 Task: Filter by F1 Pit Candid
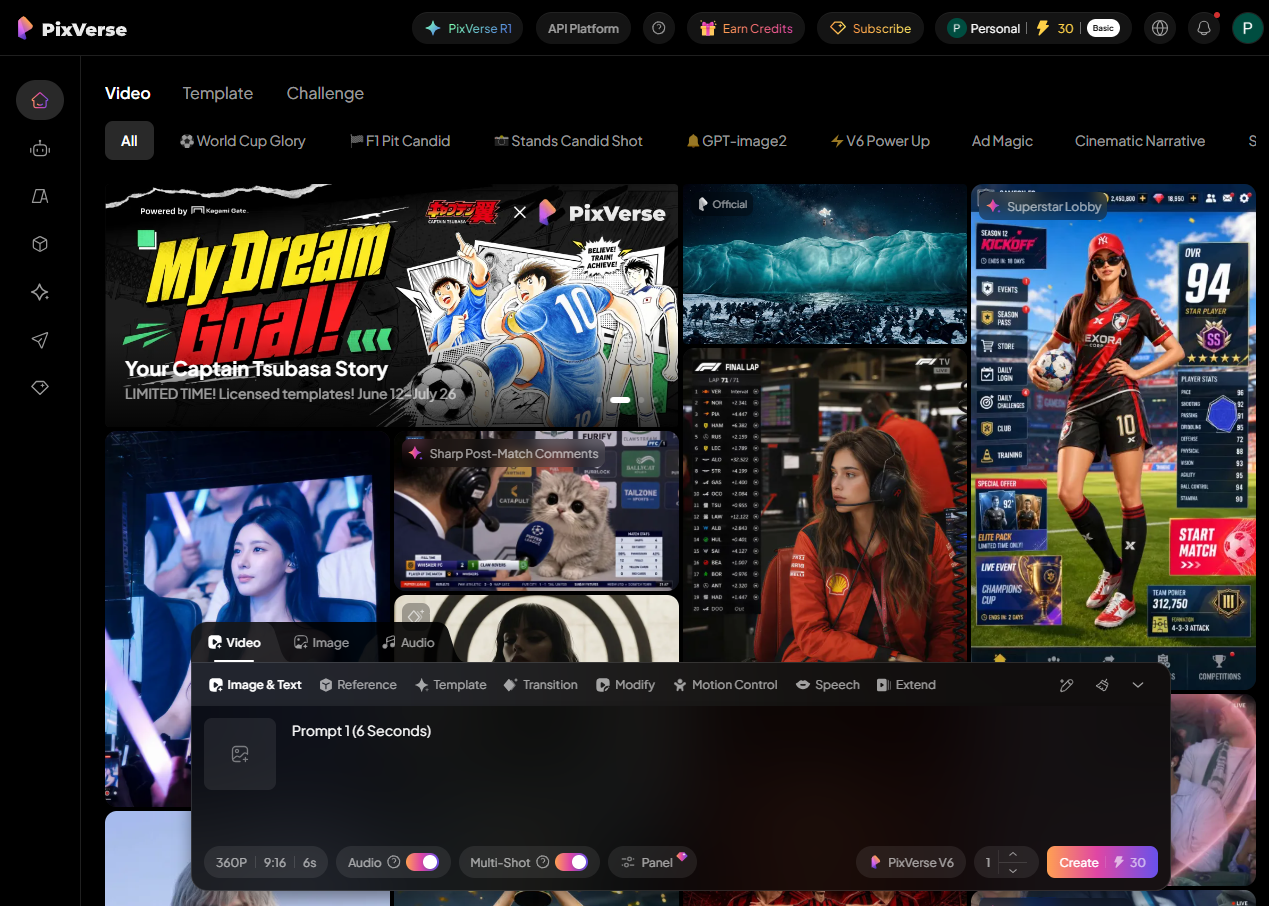[x=400, y=141]
